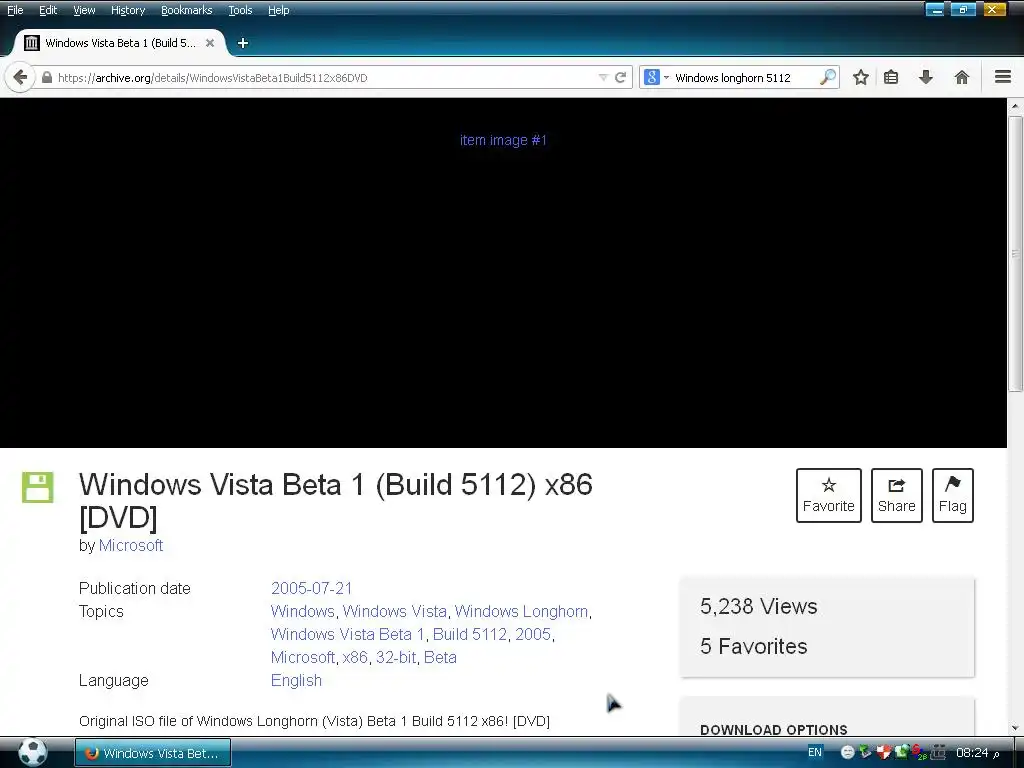Open the Edit menu

coord(48,10)
